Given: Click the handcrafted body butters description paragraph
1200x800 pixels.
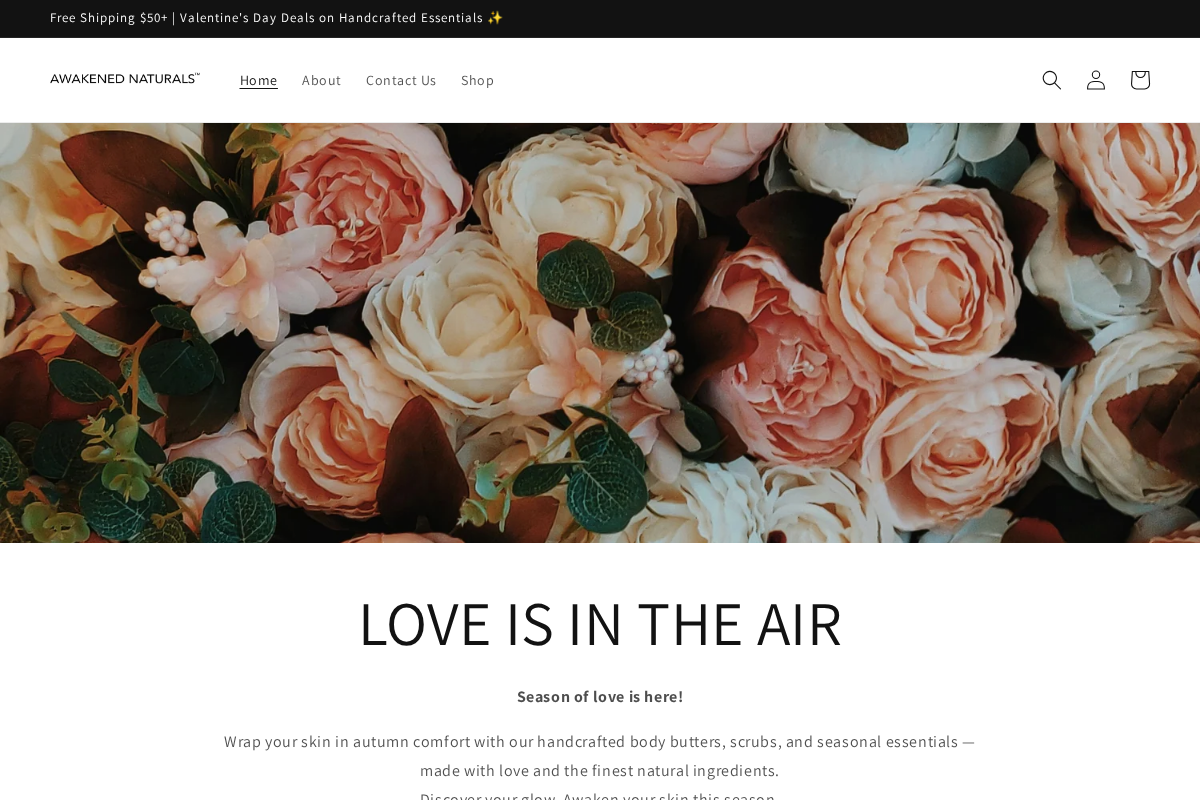Looking at the screenshot, I should coord(600,756).
